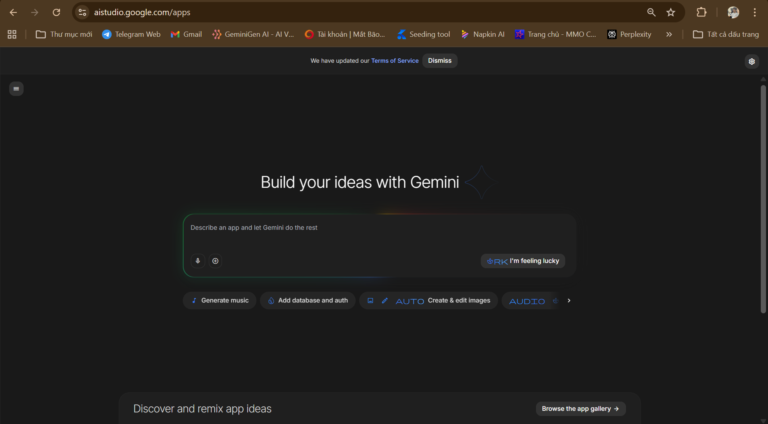Open the Thư mục mới bookmark folder
The height and width of the screenshot is (424, 768).
64,34
